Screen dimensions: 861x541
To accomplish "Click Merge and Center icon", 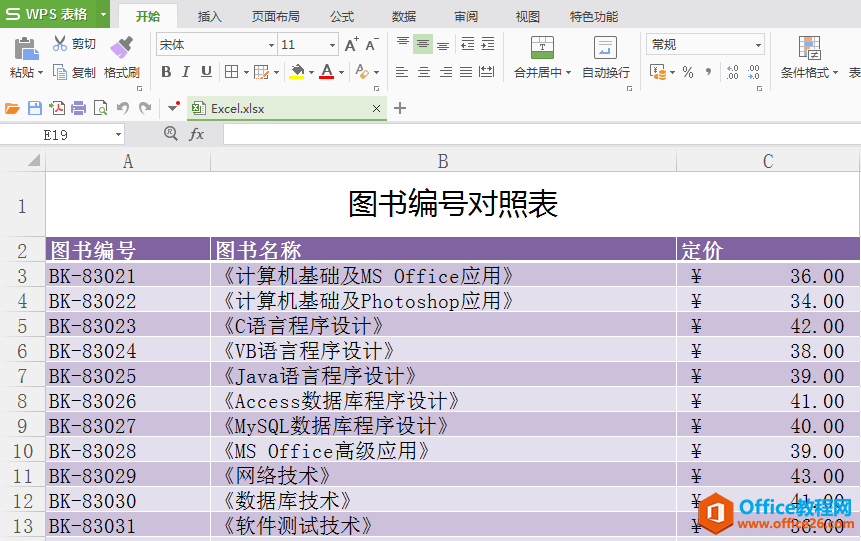I will (542, 47).
